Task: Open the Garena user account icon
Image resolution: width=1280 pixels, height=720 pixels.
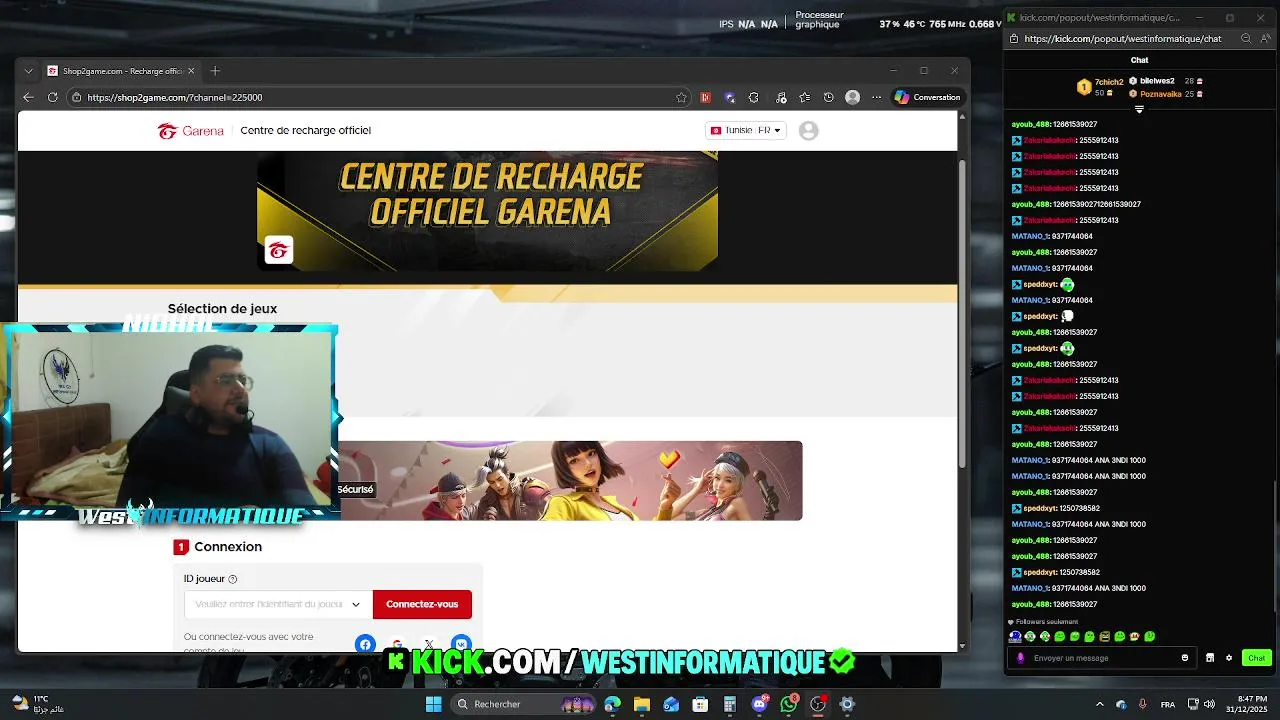Action: 808,130
